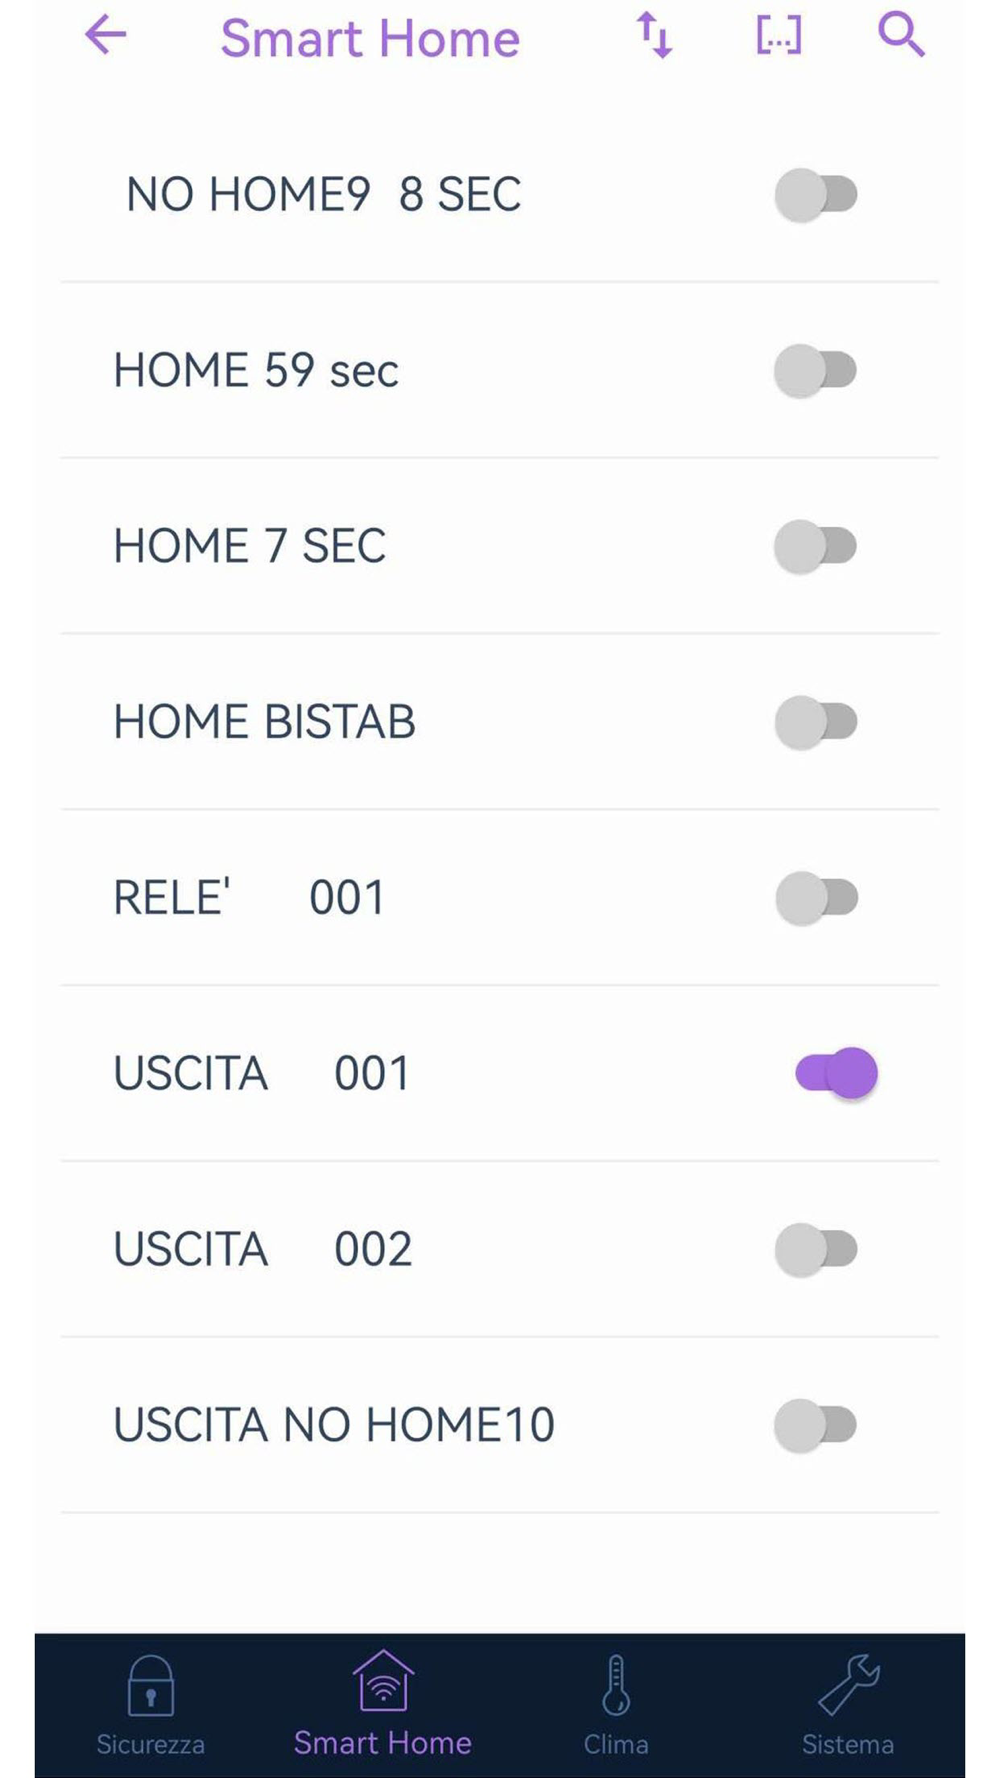Tap the bracket selection icon

778,36
